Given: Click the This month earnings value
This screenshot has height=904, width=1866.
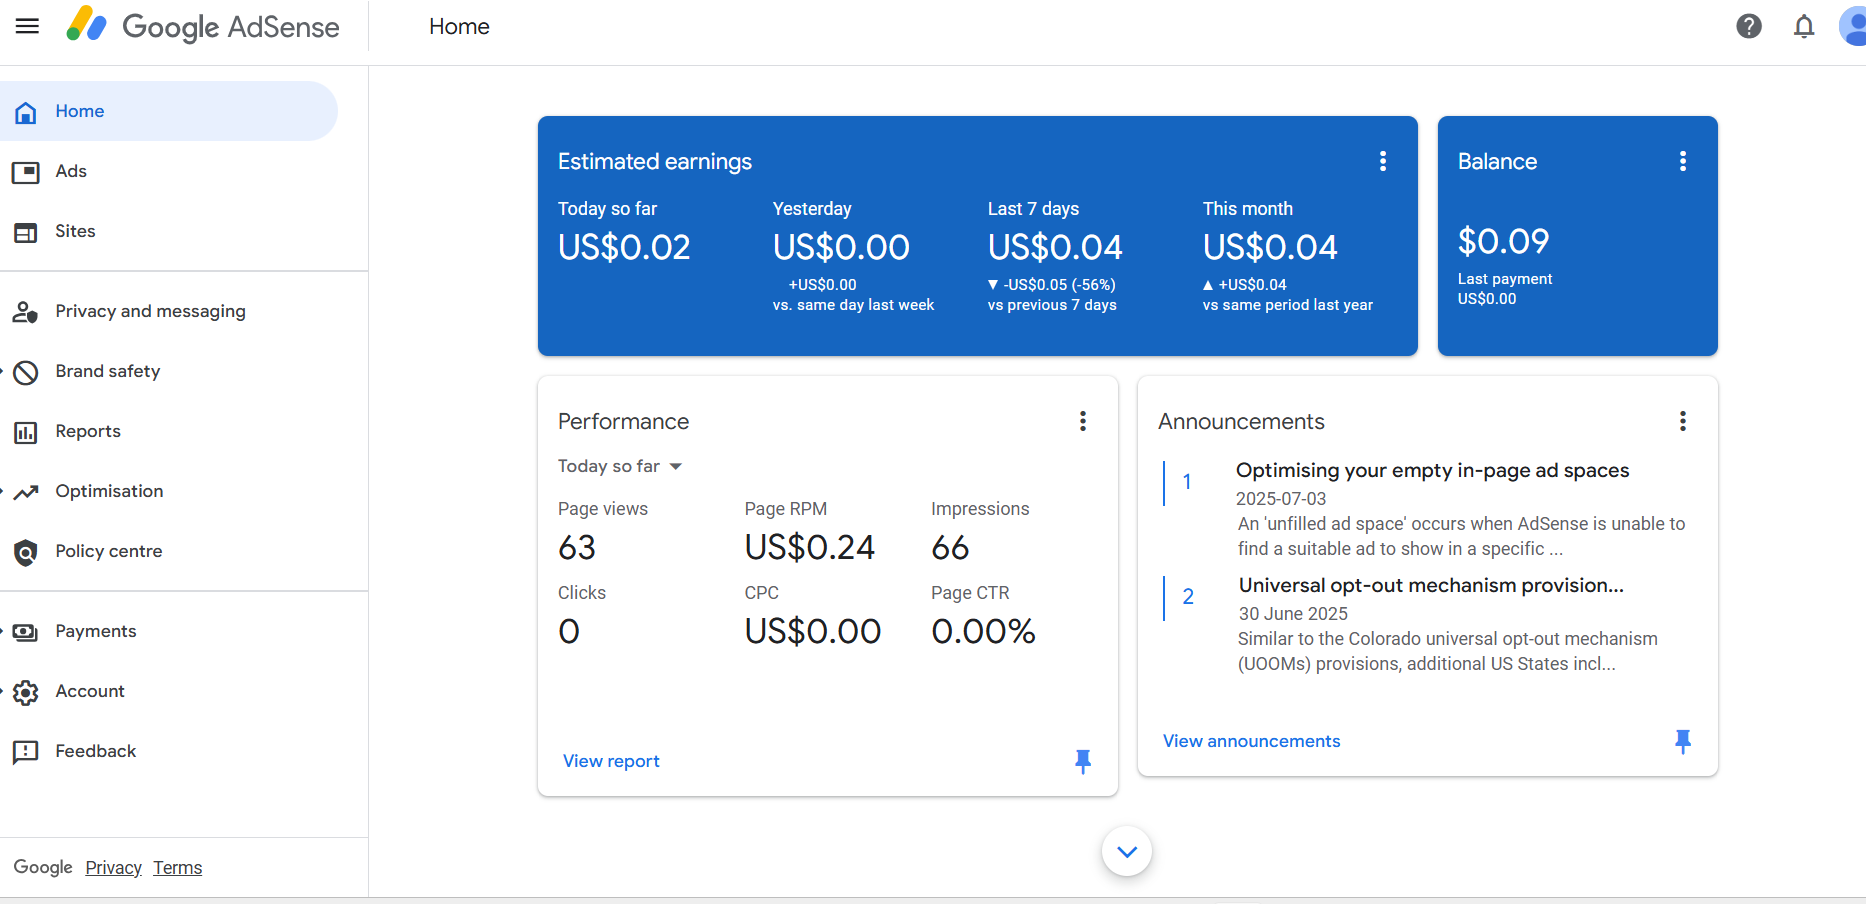Looking at the screenshot, I should 1270,247.
